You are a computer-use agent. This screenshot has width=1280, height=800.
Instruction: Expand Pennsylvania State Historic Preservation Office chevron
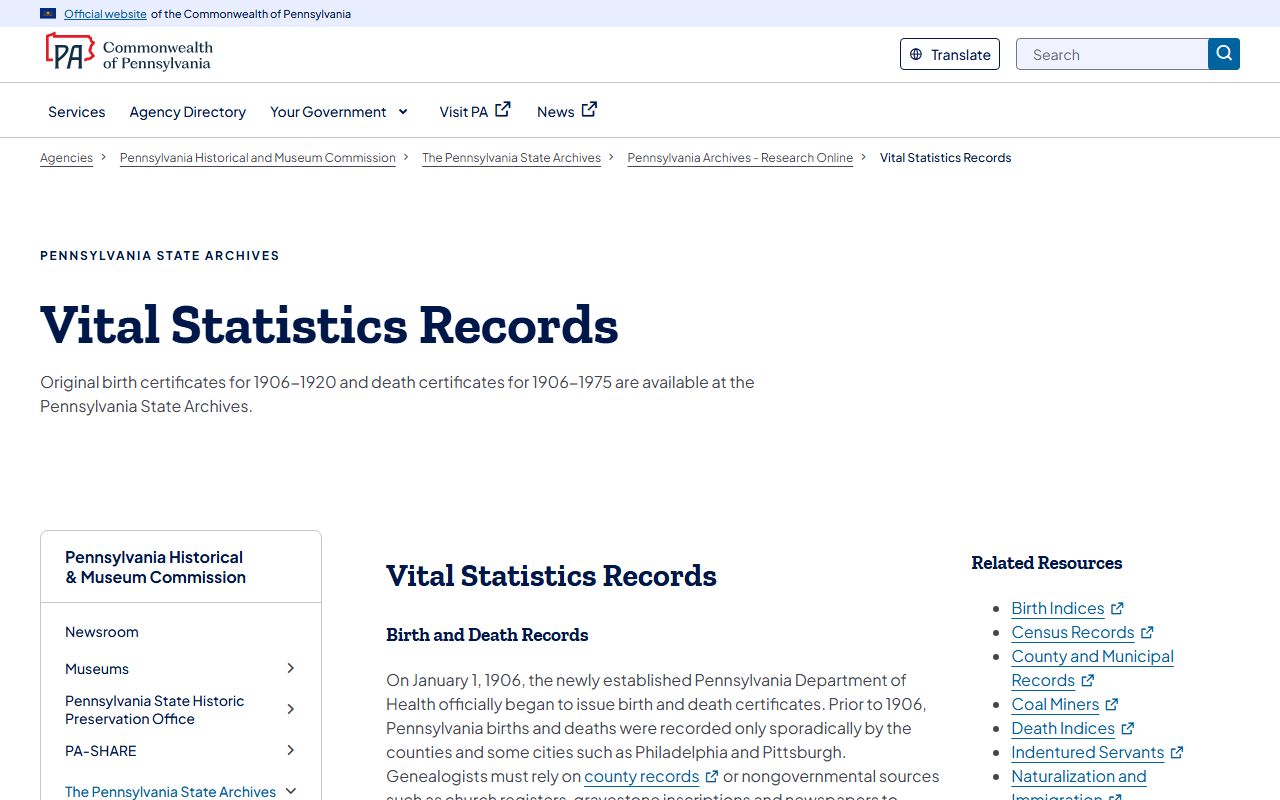291,709
